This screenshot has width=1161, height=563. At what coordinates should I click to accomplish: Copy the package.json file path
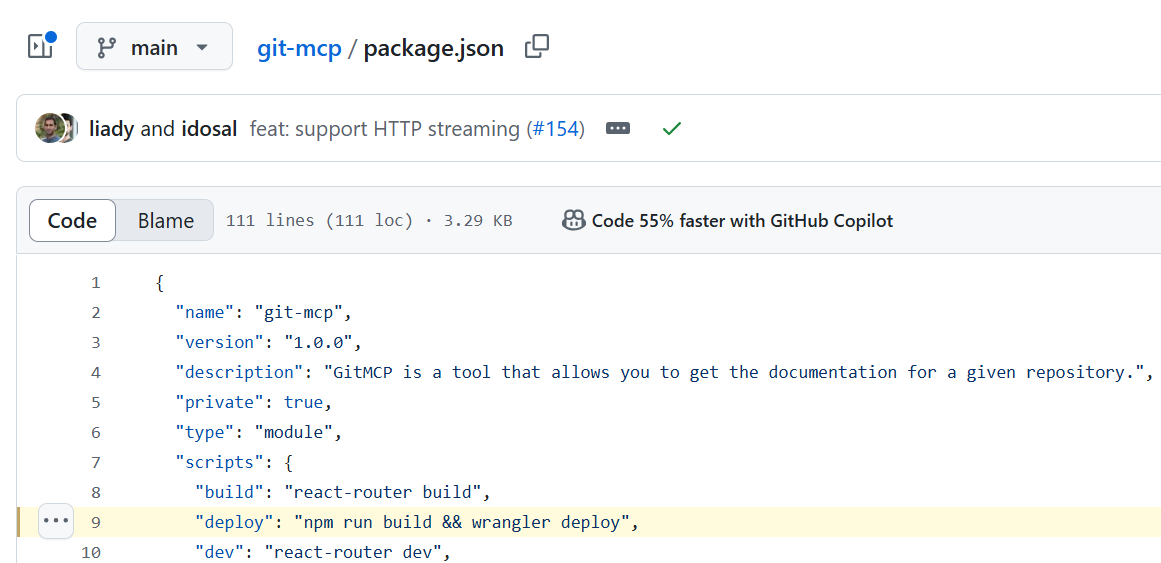click(537, 47)
